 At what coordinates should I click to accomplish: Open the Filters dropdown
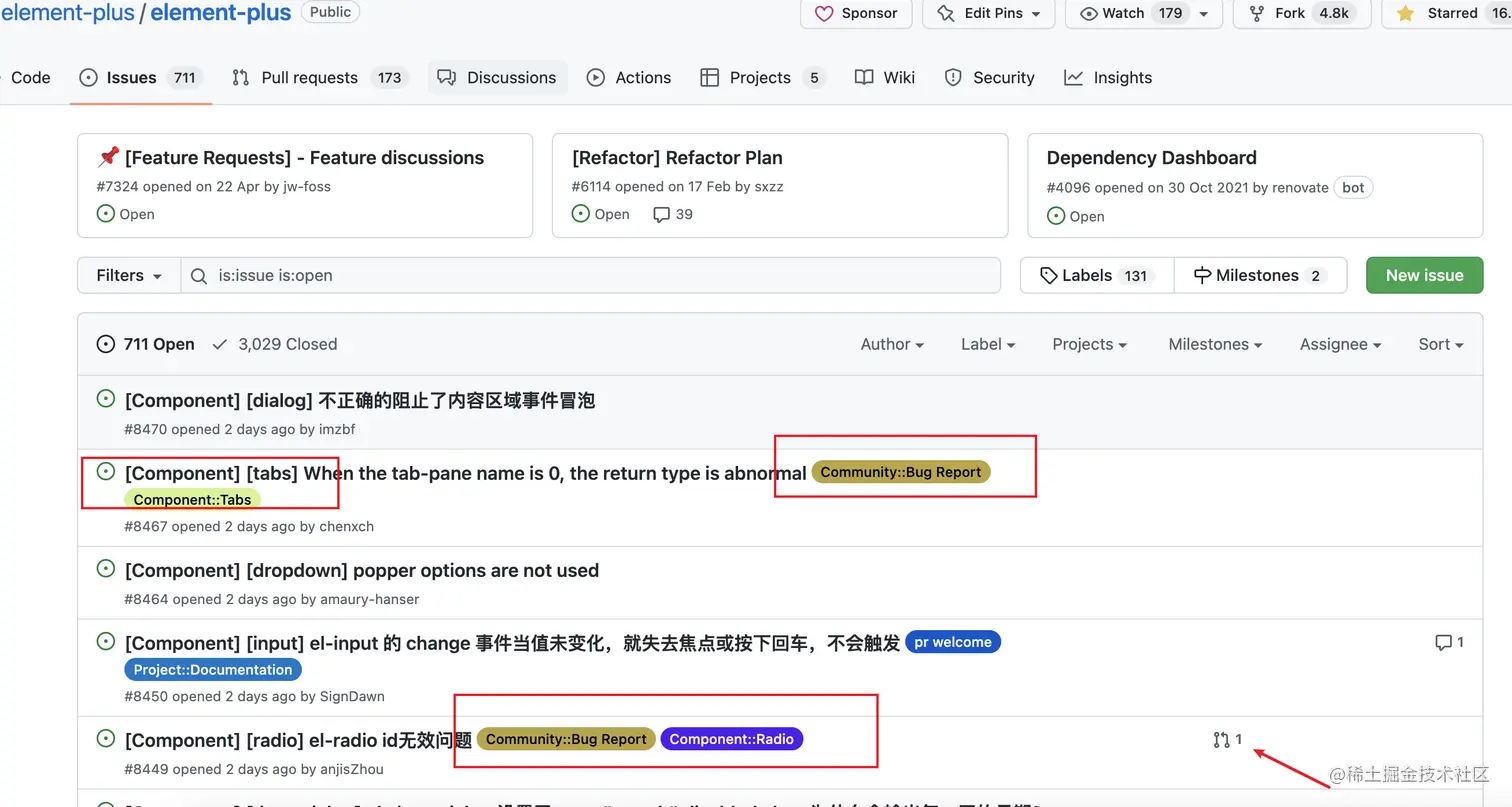pyautogui.click(x=129, y=275)
